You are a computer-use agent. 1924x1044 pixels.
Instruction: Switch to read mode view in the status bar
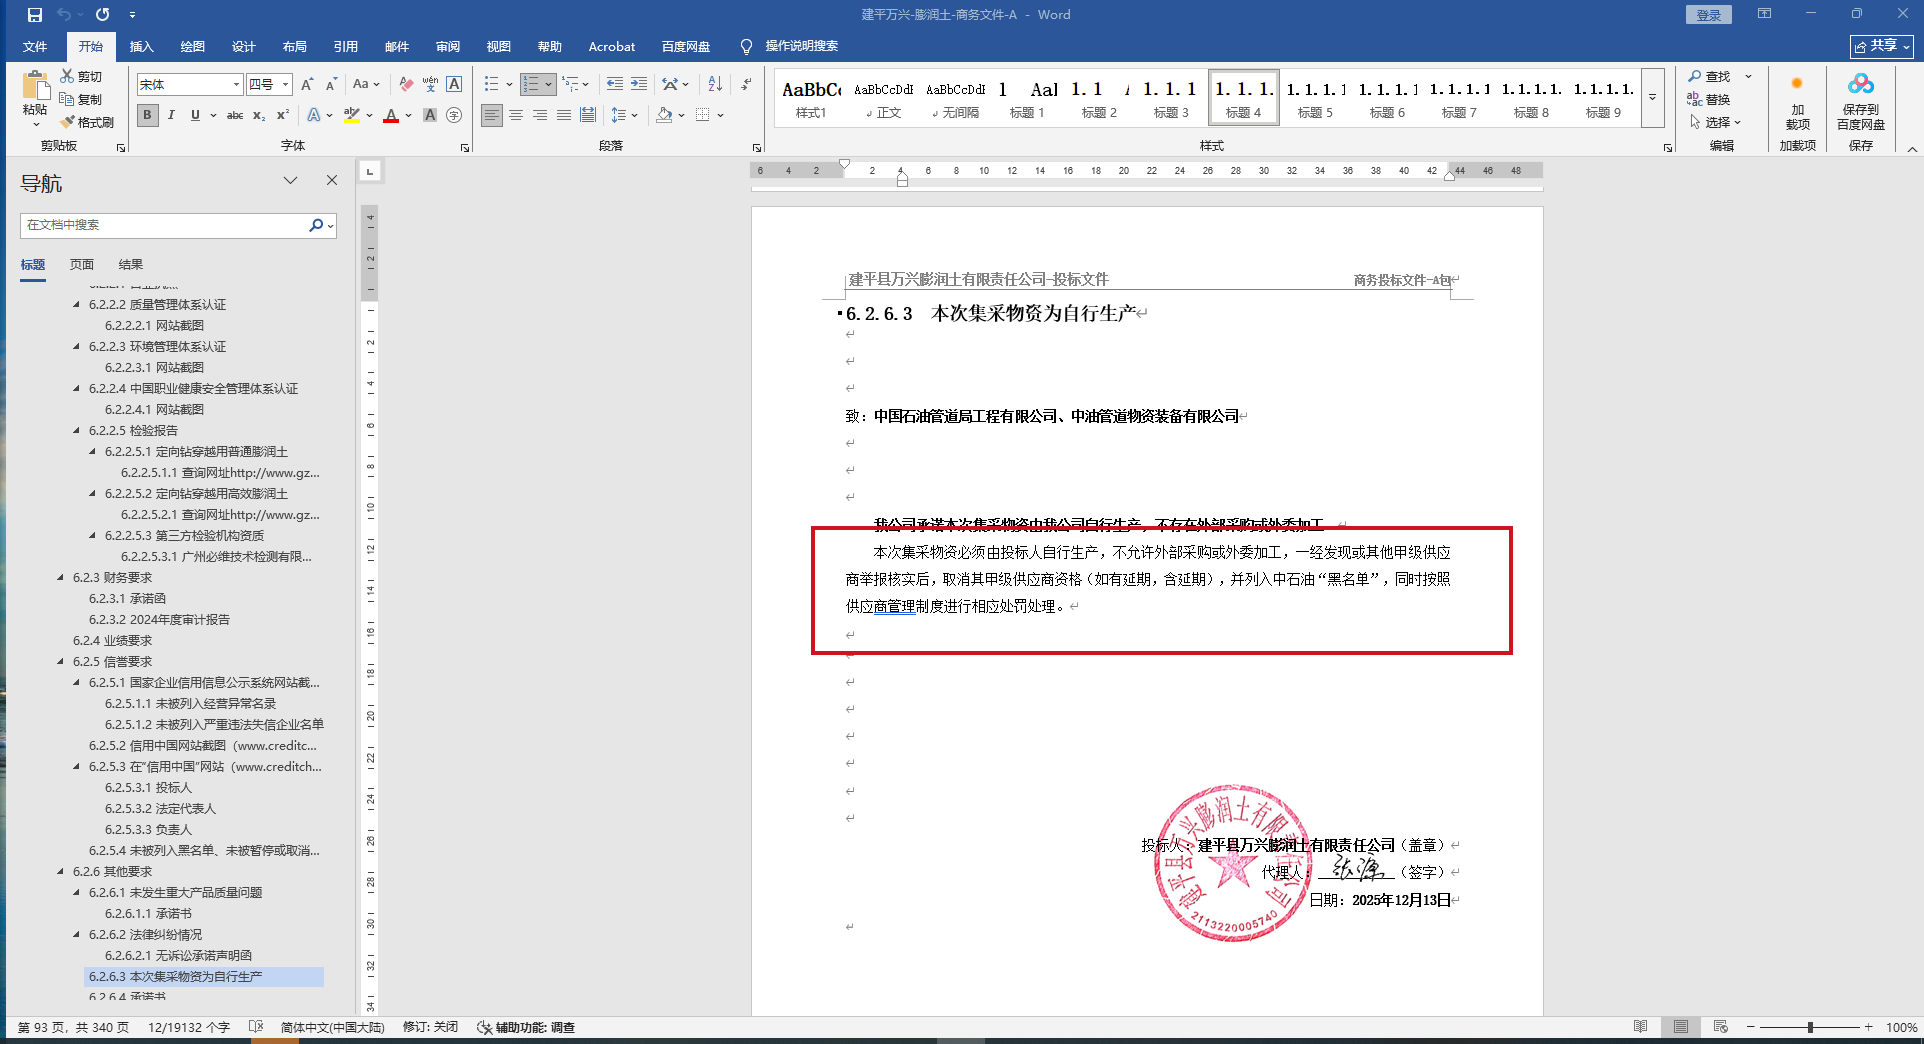1641,1027
